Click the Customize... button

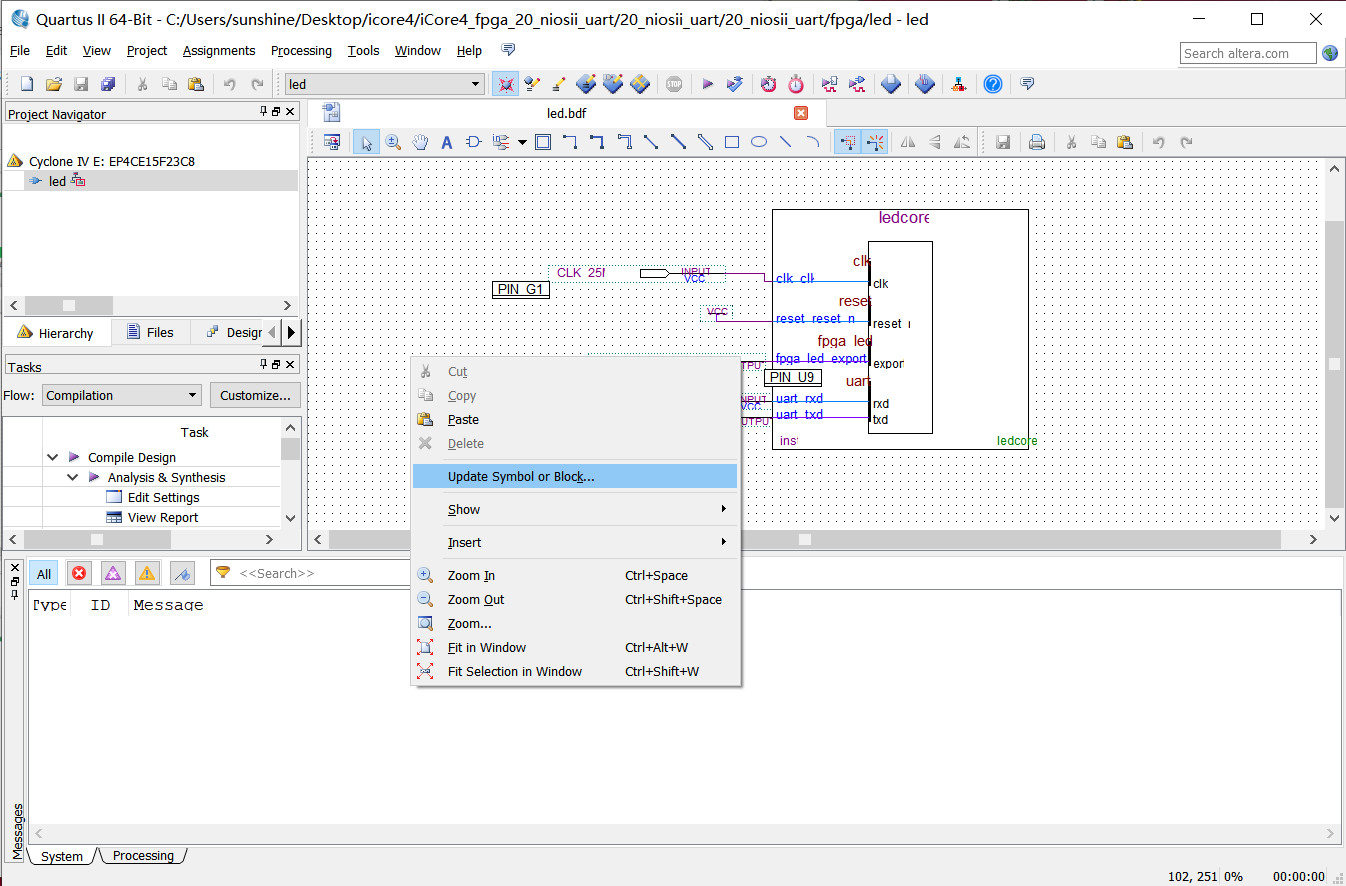[255, 395]
